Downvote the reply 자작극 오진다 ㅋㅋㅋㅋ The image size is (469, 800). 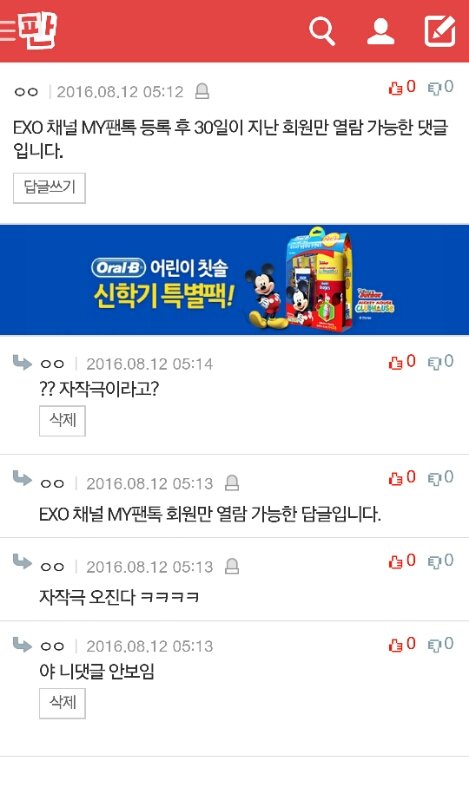(441, 561)
